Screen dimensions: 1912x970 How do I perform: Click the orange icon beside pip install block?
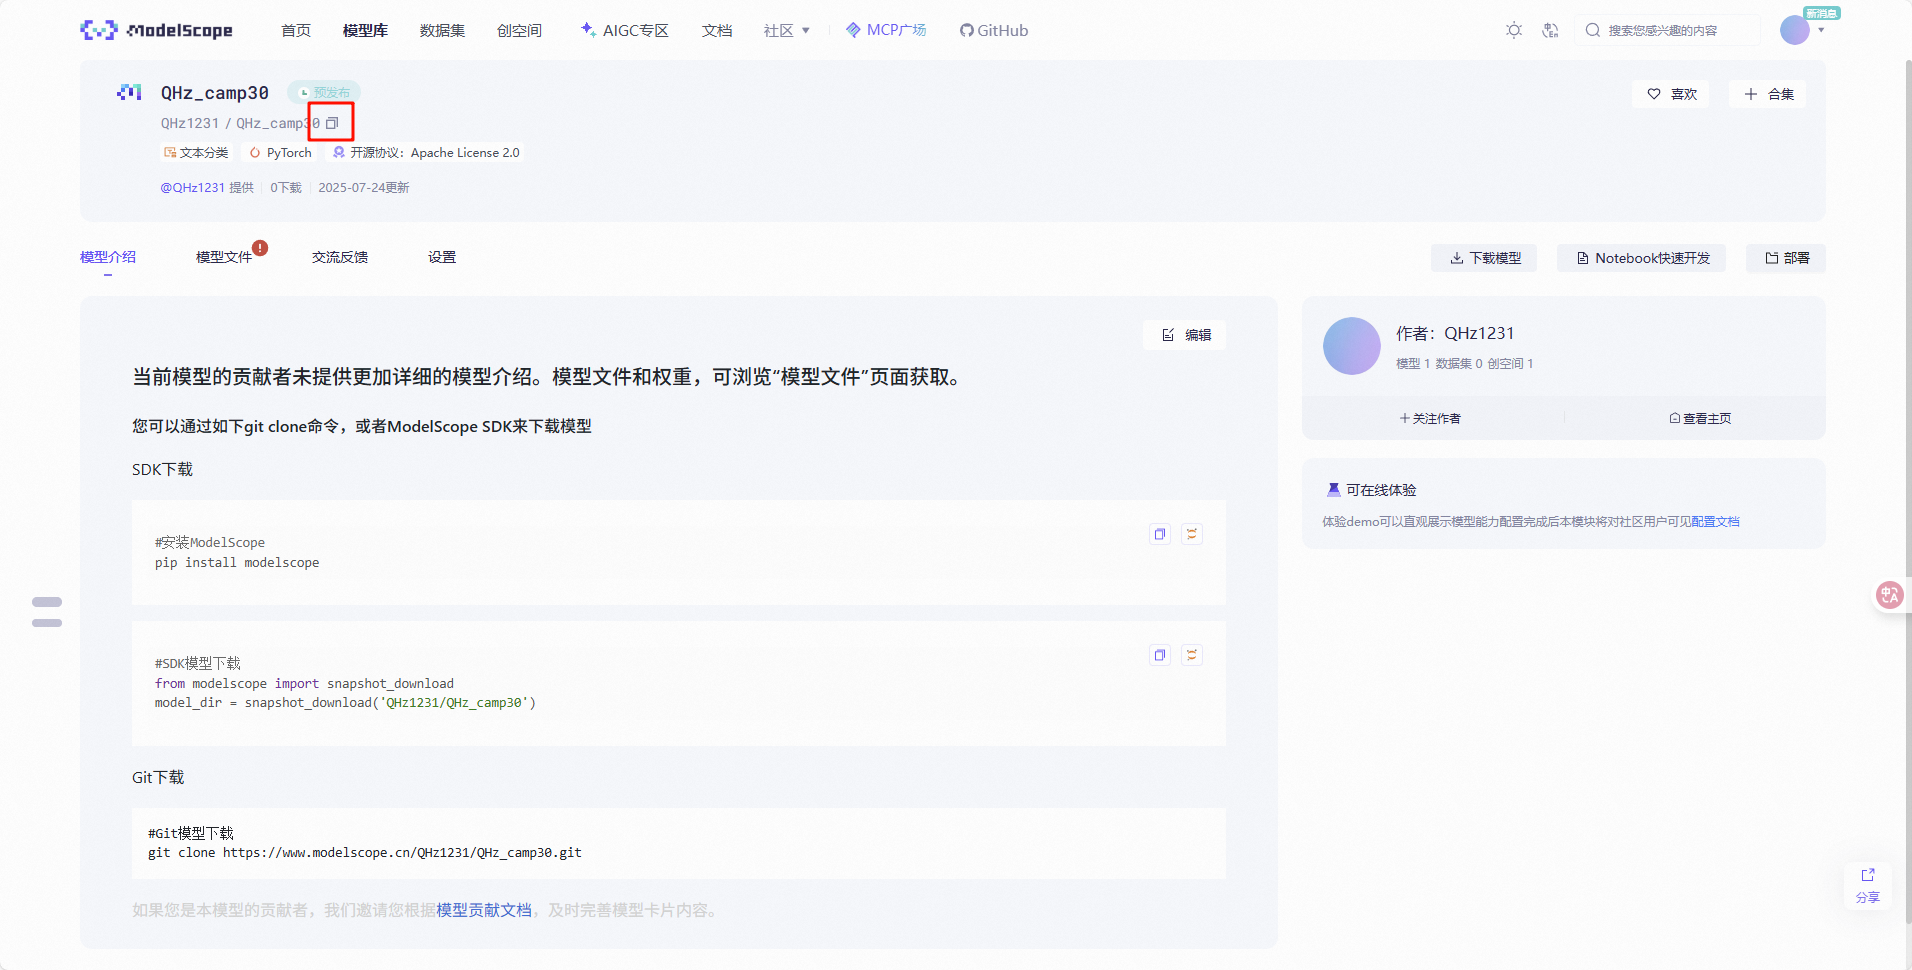[x=1192, y=534]
